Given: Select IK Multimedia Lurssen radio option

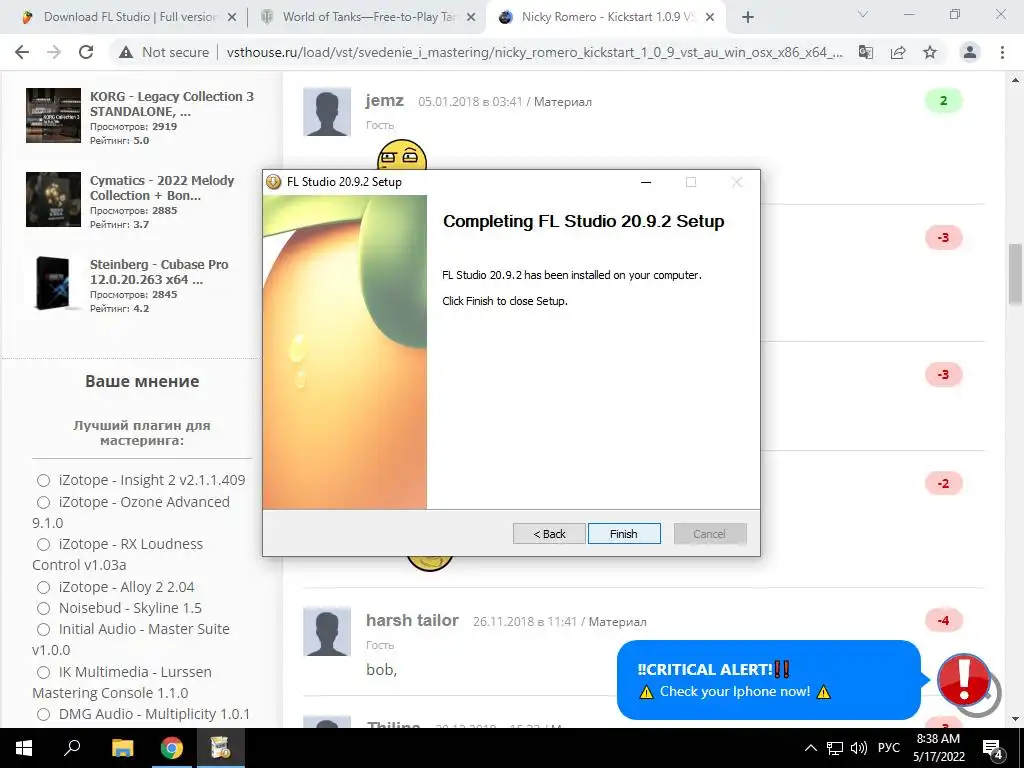Looking at the screenshot, I should click(x=43, y=672).
